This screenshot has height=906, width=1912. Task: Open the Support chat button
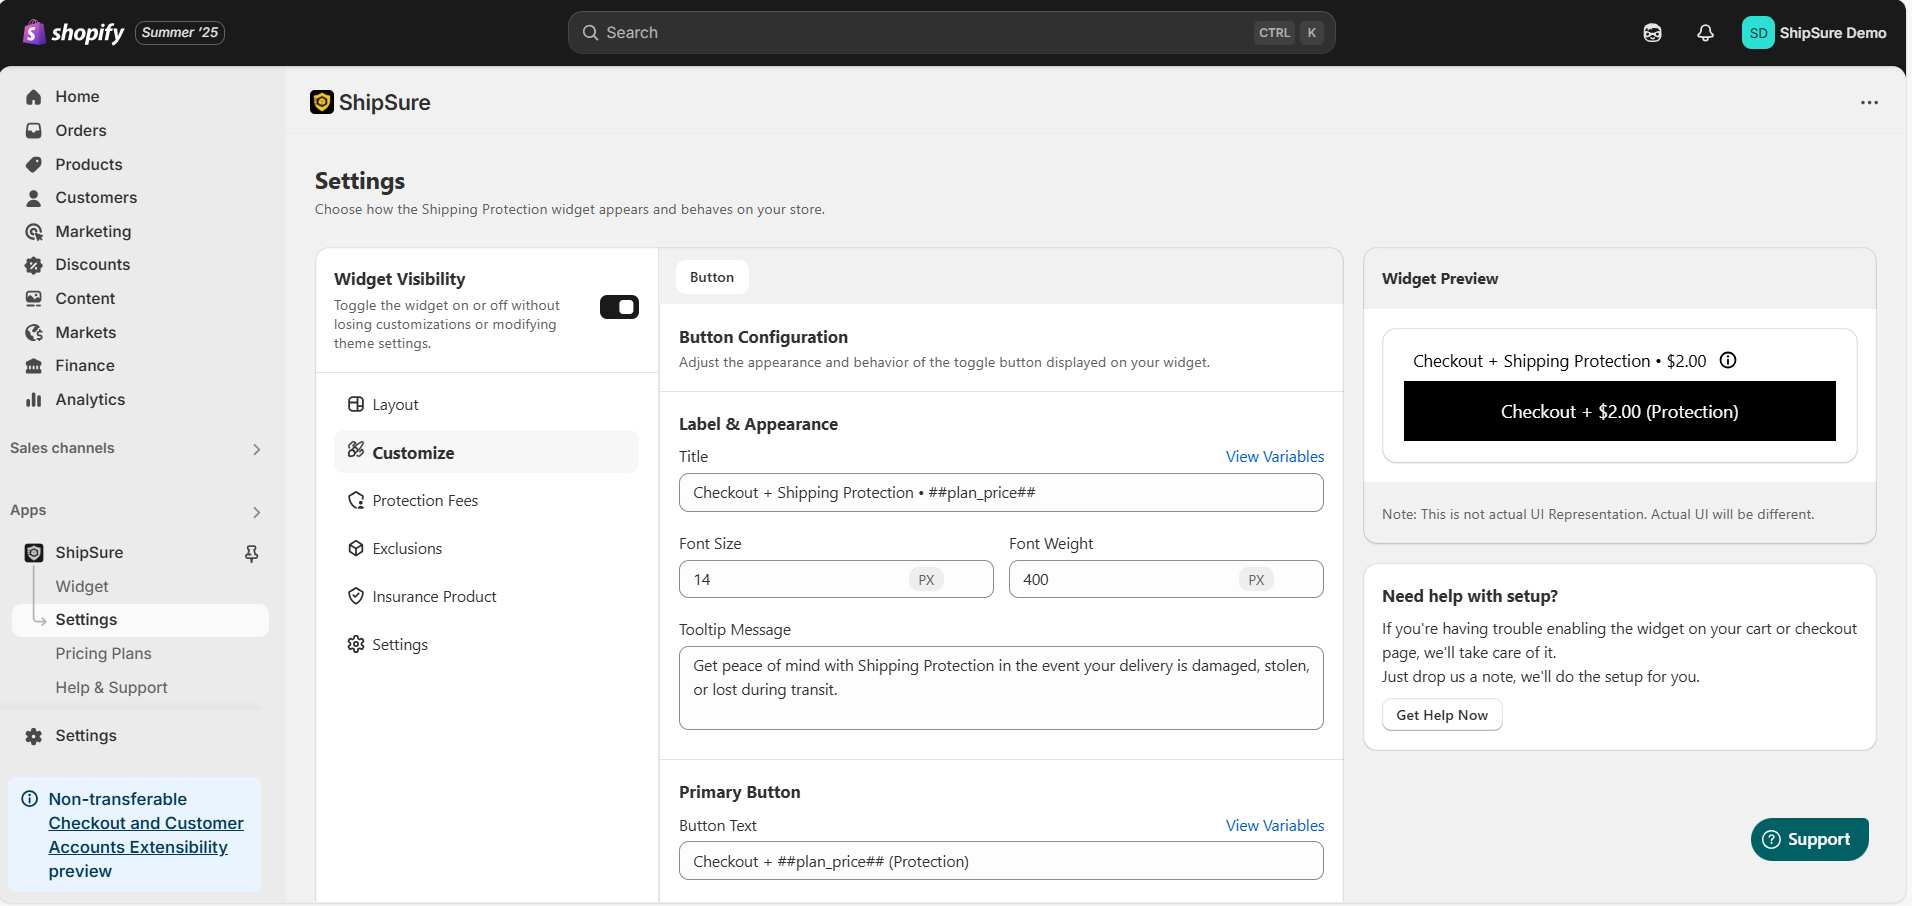coord(1809,839)
